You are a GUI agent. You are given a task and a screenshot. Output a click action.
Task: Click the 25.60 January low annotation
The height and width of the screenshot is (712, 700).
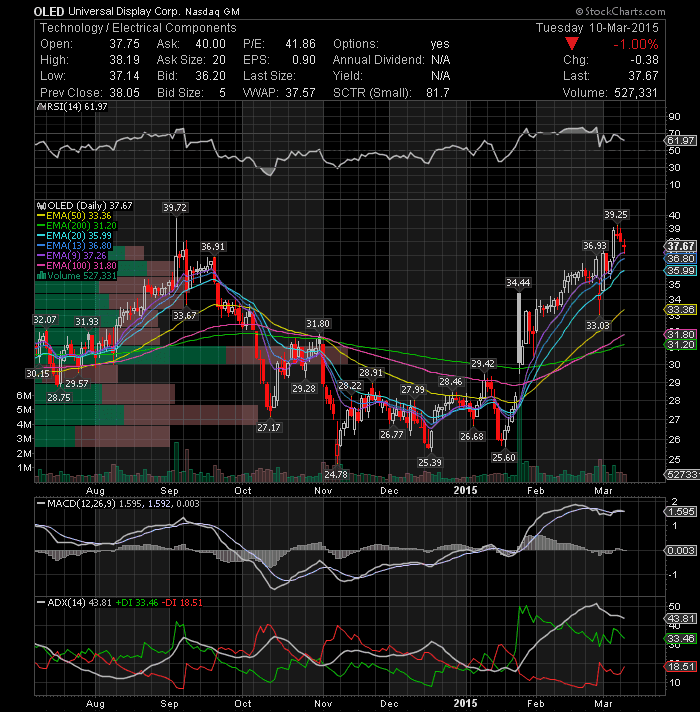tap(504, 457)
